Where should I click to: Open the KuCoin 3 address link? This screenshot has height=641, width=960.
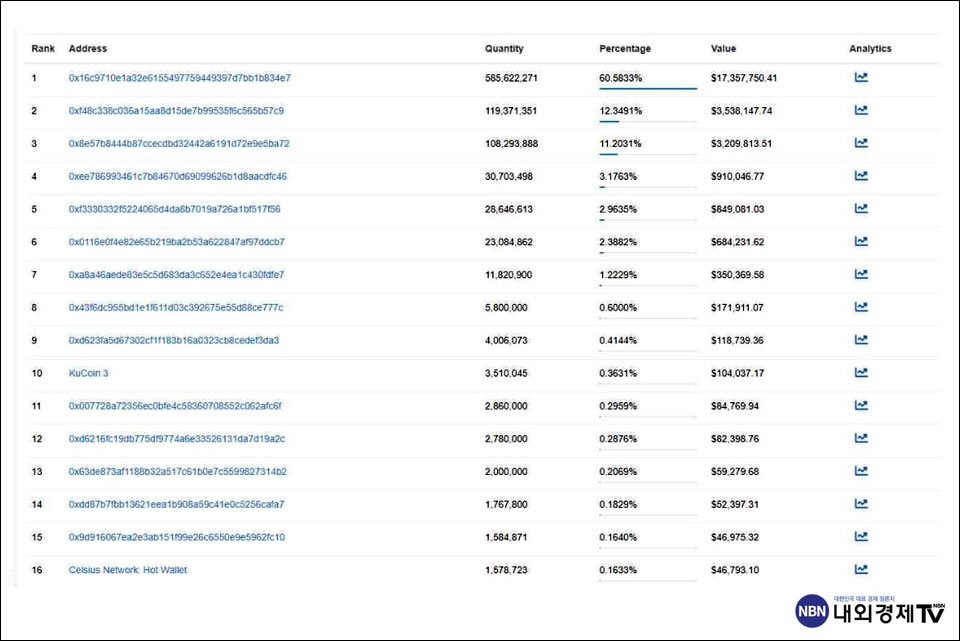pyautogui.click(x=88, y=373)
